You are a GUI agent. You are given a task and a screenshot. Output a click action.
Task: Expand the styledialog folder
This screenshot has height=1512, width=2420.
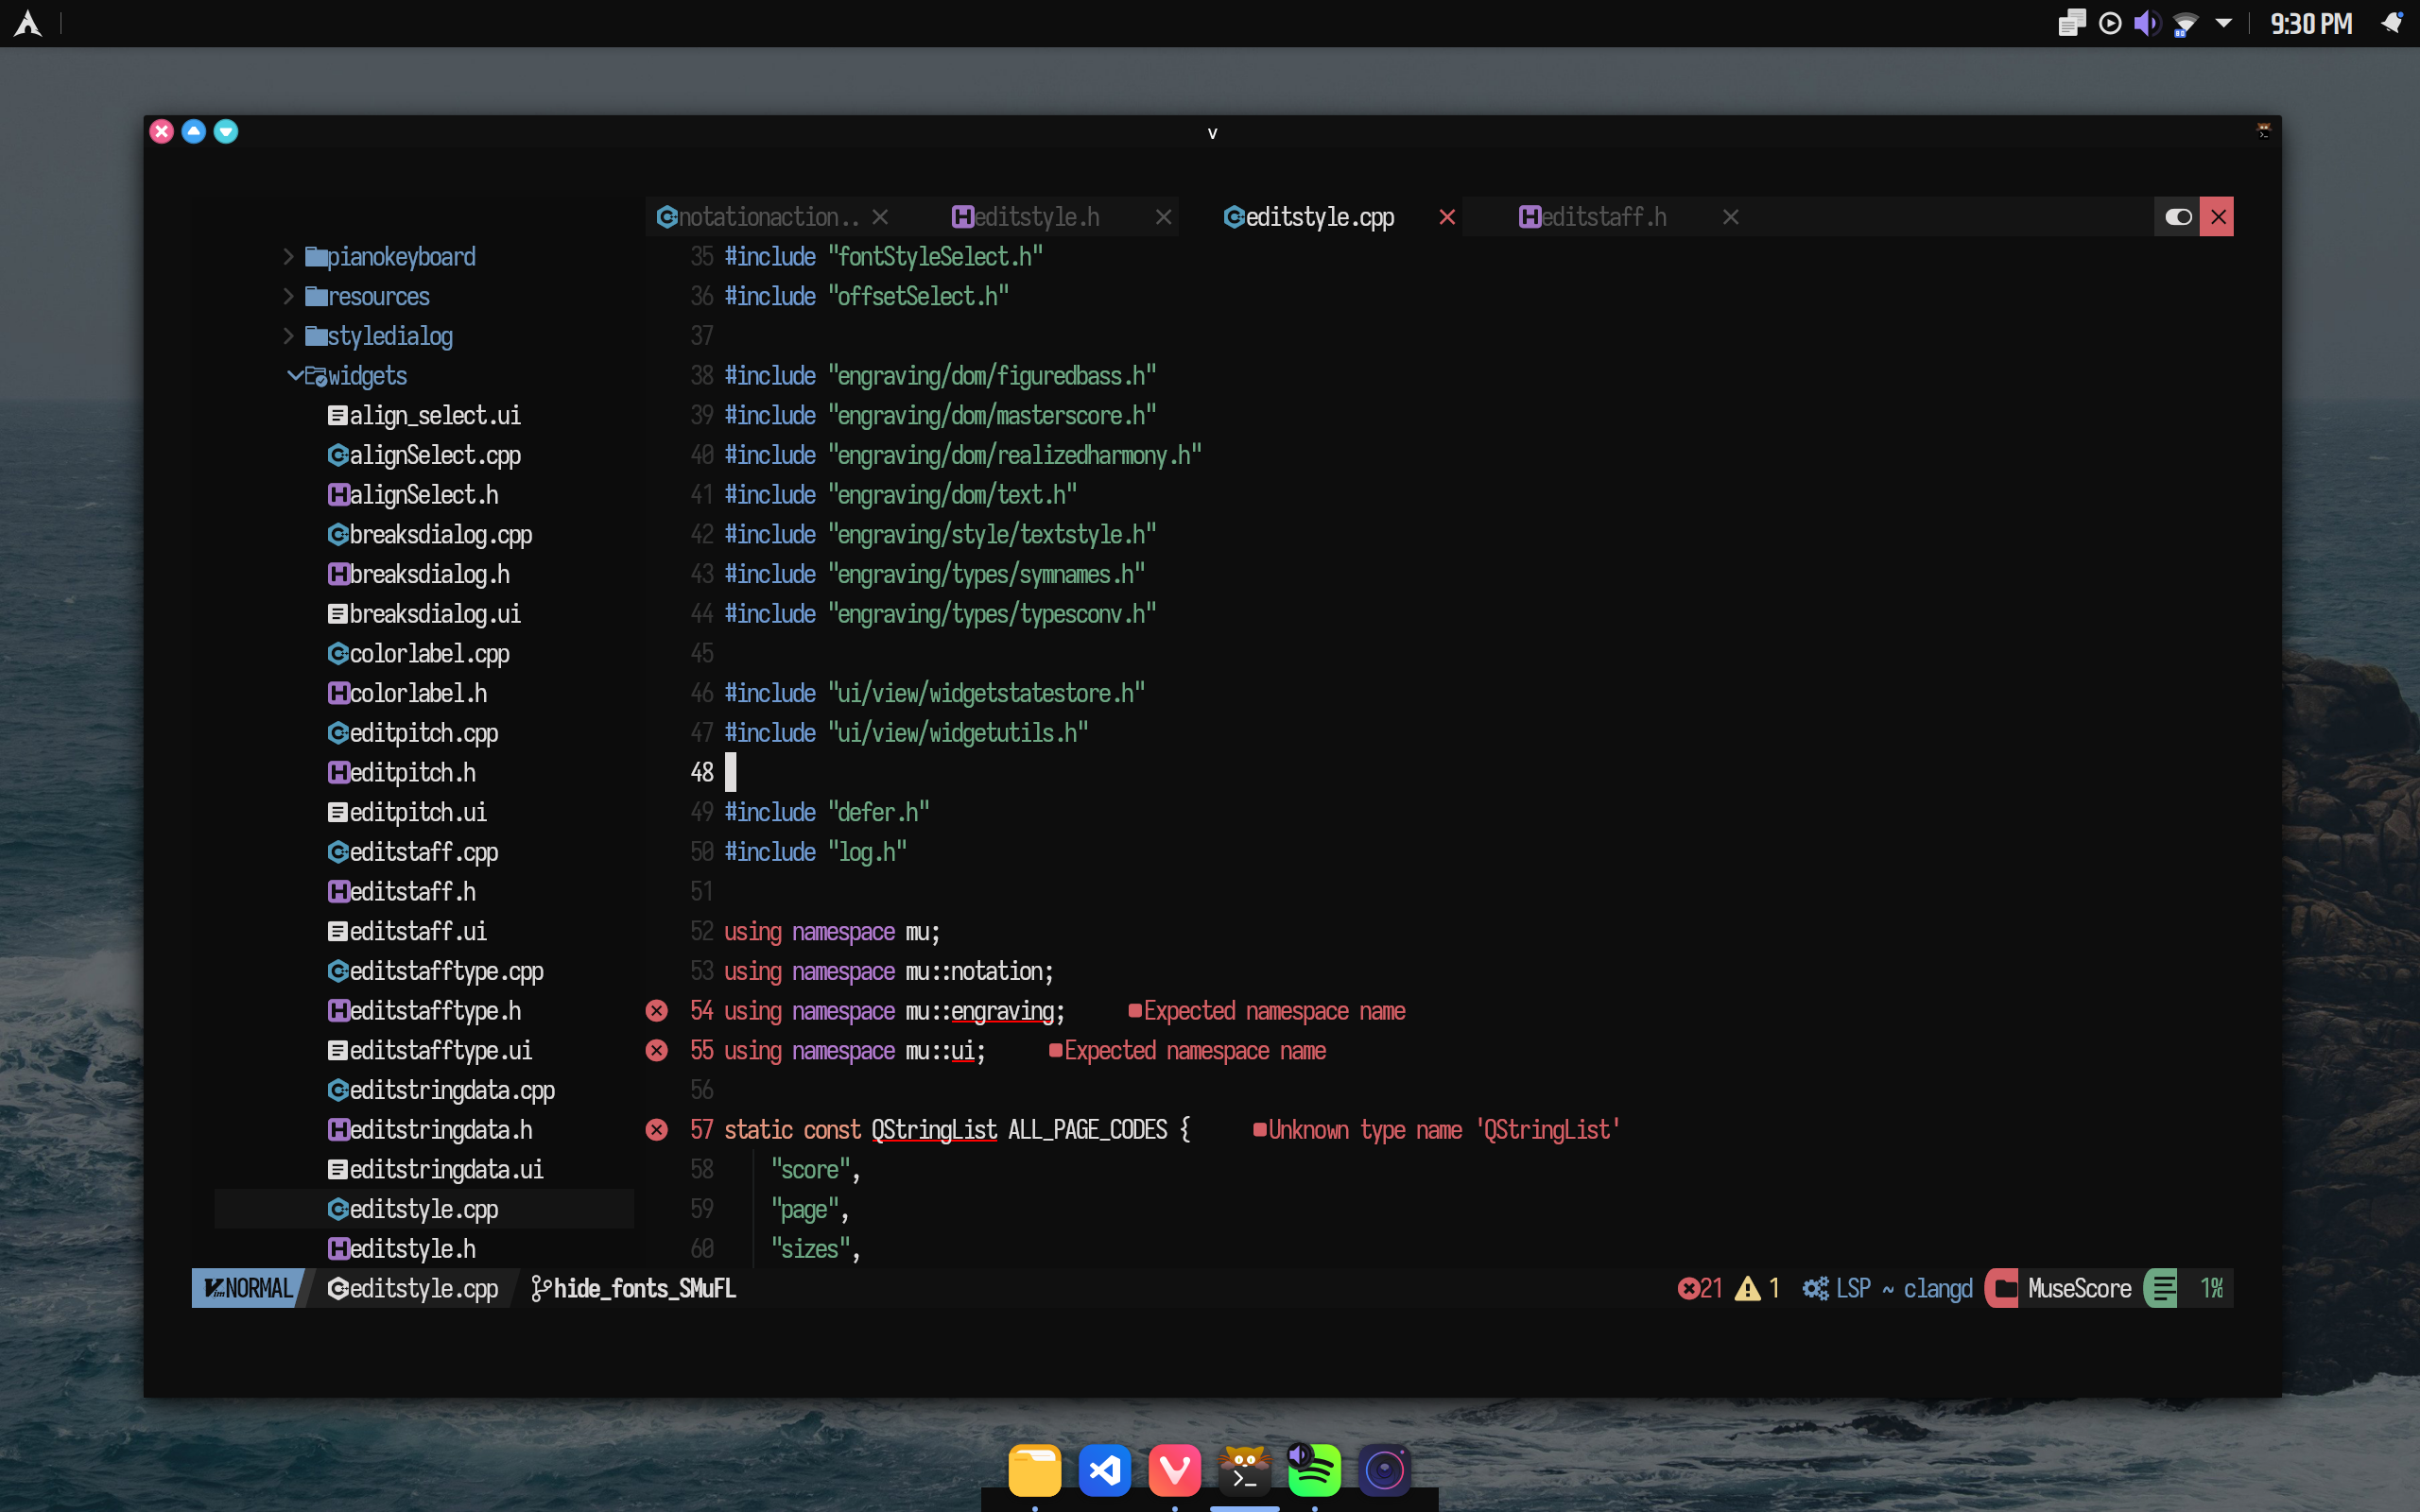tap(289, 336)
